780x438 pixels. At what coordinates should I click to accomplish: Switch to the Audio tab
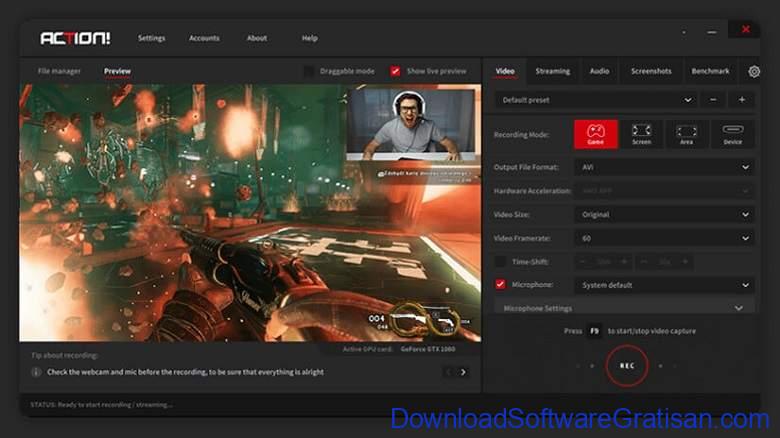coord(599,71)
